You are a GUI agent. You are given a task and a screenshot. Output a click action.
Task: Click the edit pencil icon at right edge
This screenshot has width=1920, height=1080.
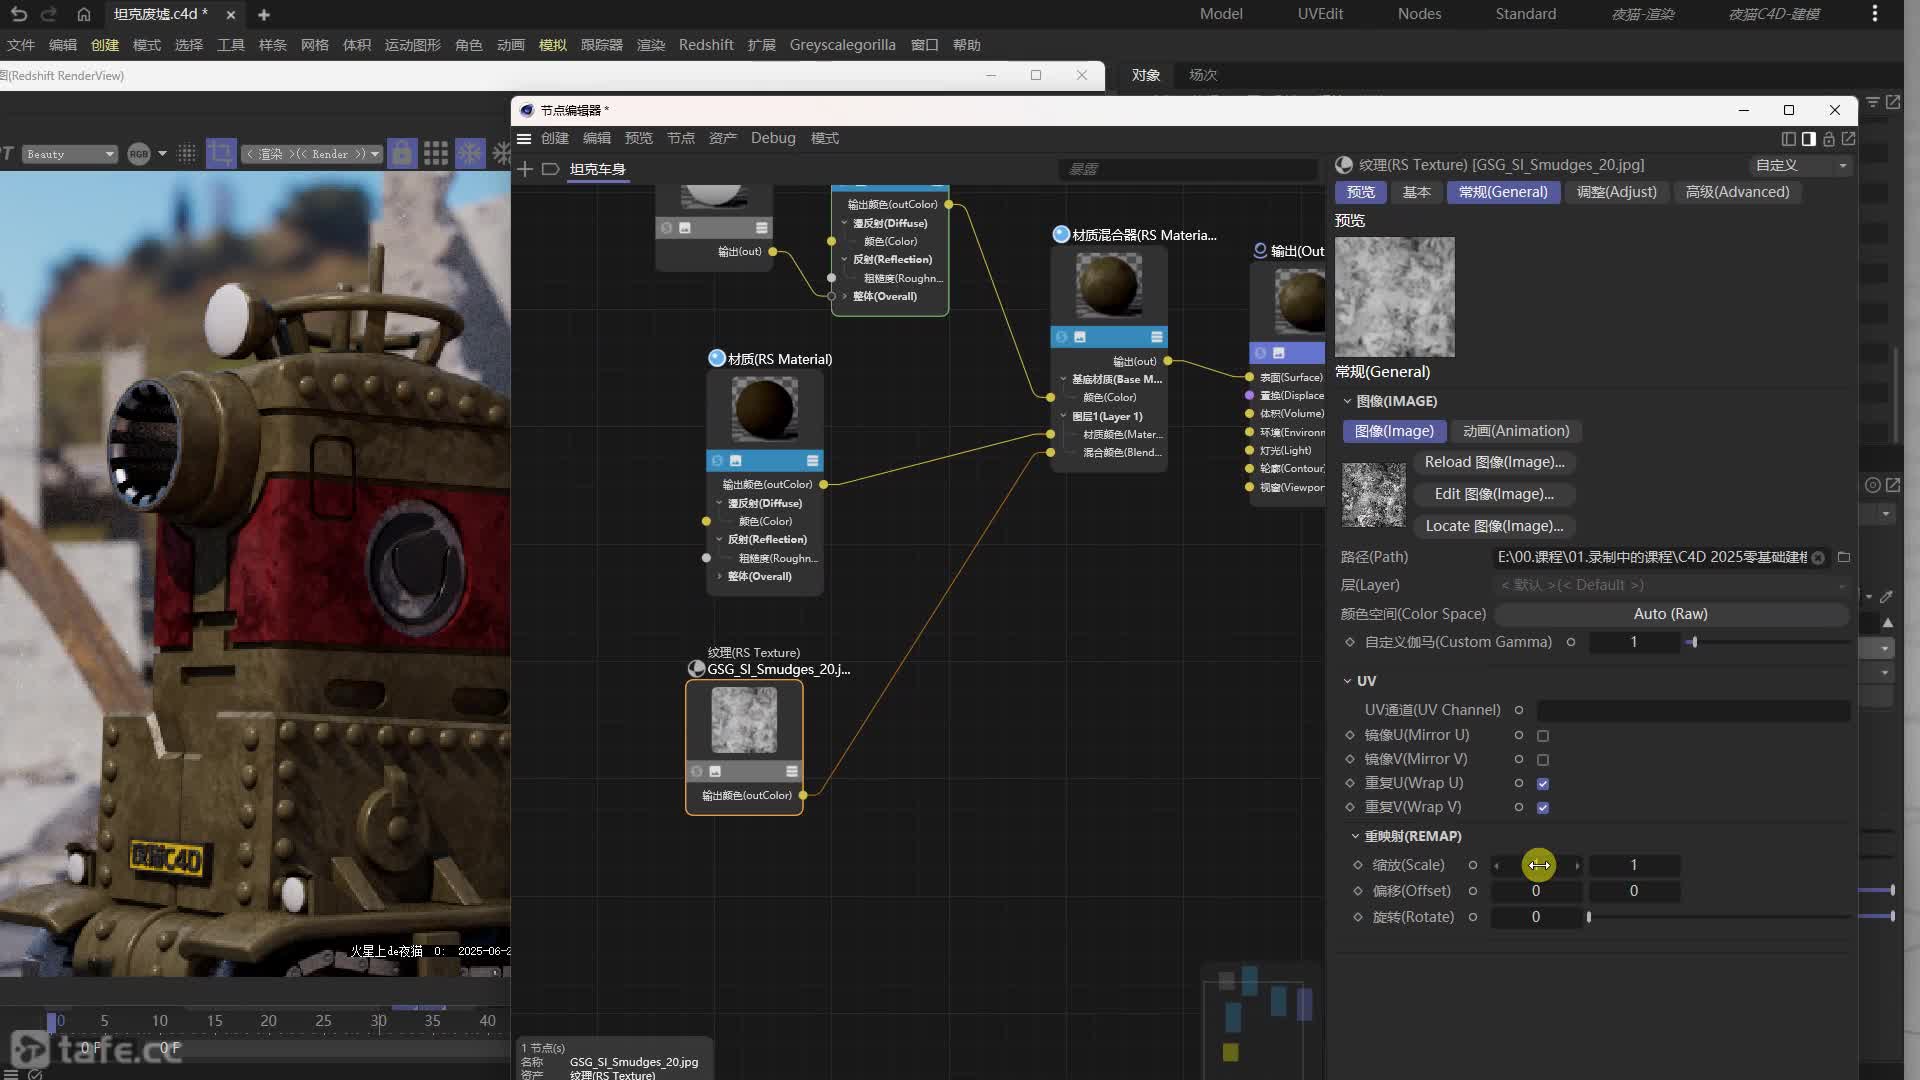coord(1887,597)
